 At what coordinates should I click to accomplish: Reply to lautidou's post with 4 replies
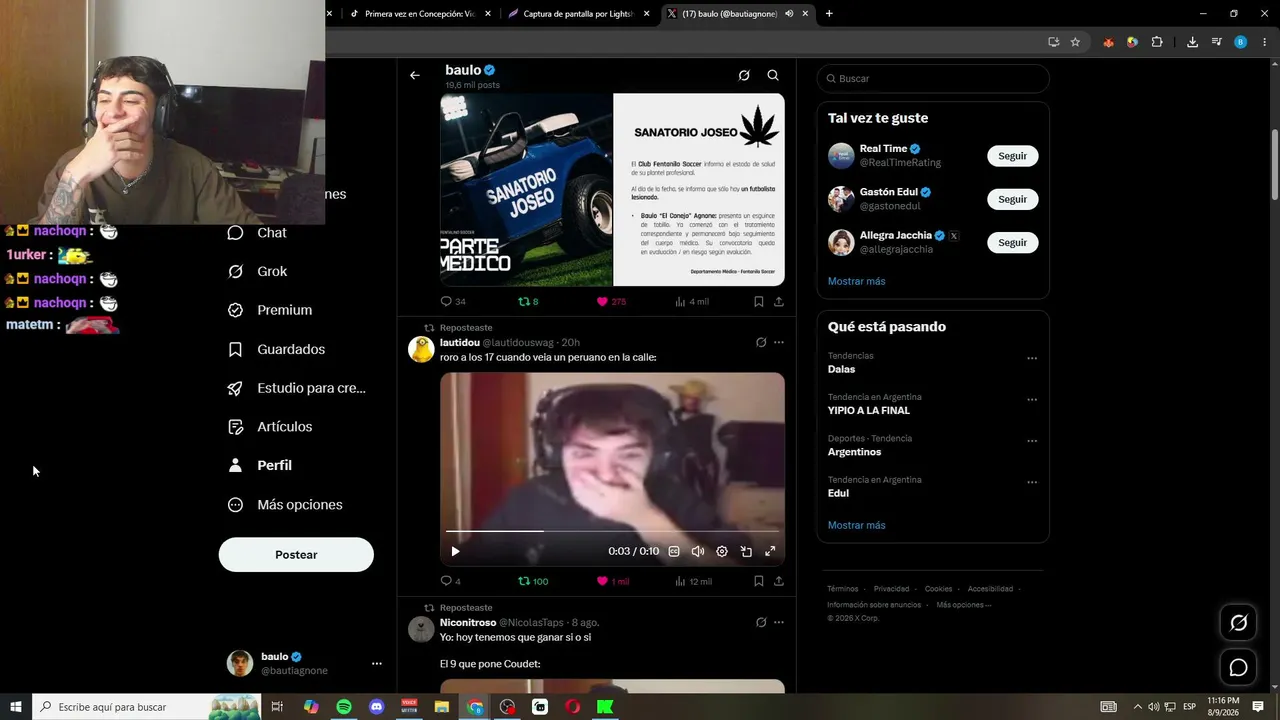click(451, 581)
